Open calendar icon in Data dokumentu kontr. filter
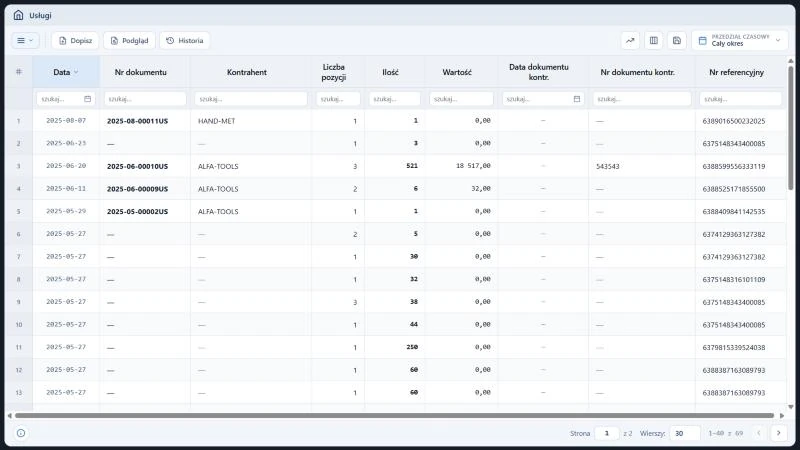The height and width of the screenshot is (450, 800). pos(577,99)
